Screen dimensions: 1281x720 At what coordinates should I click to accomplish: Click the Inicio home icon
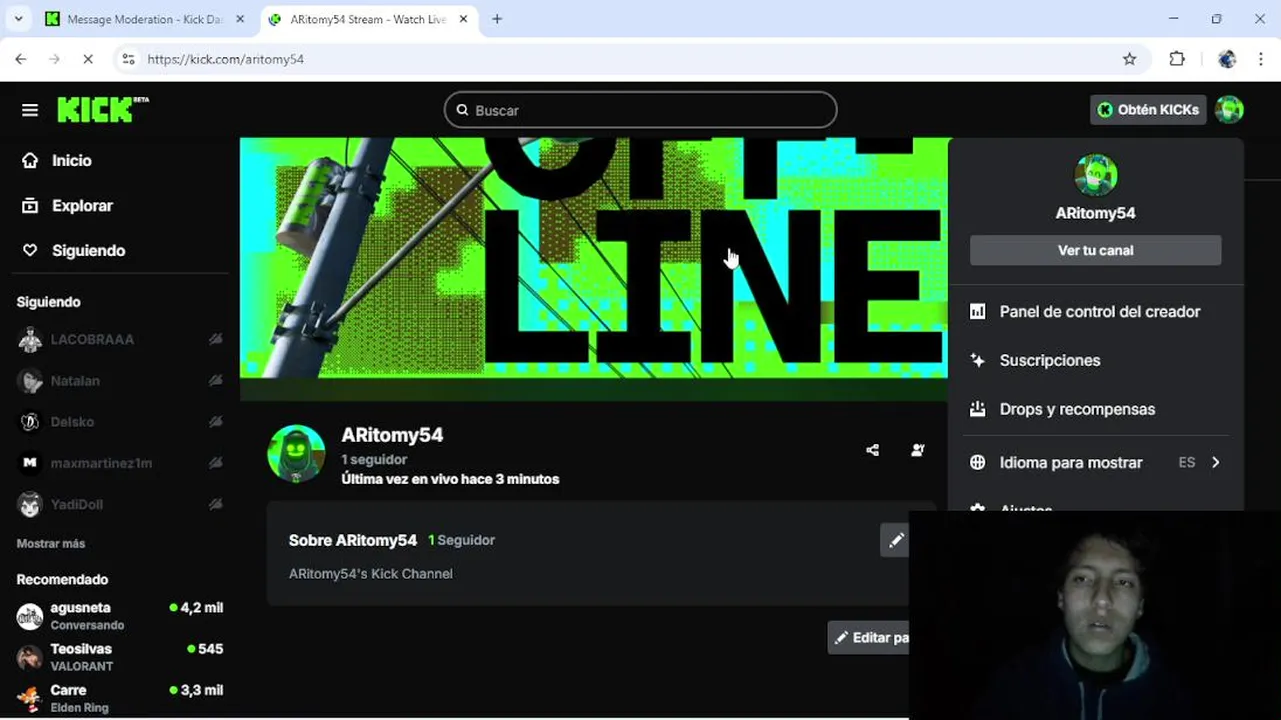[30, 160]
